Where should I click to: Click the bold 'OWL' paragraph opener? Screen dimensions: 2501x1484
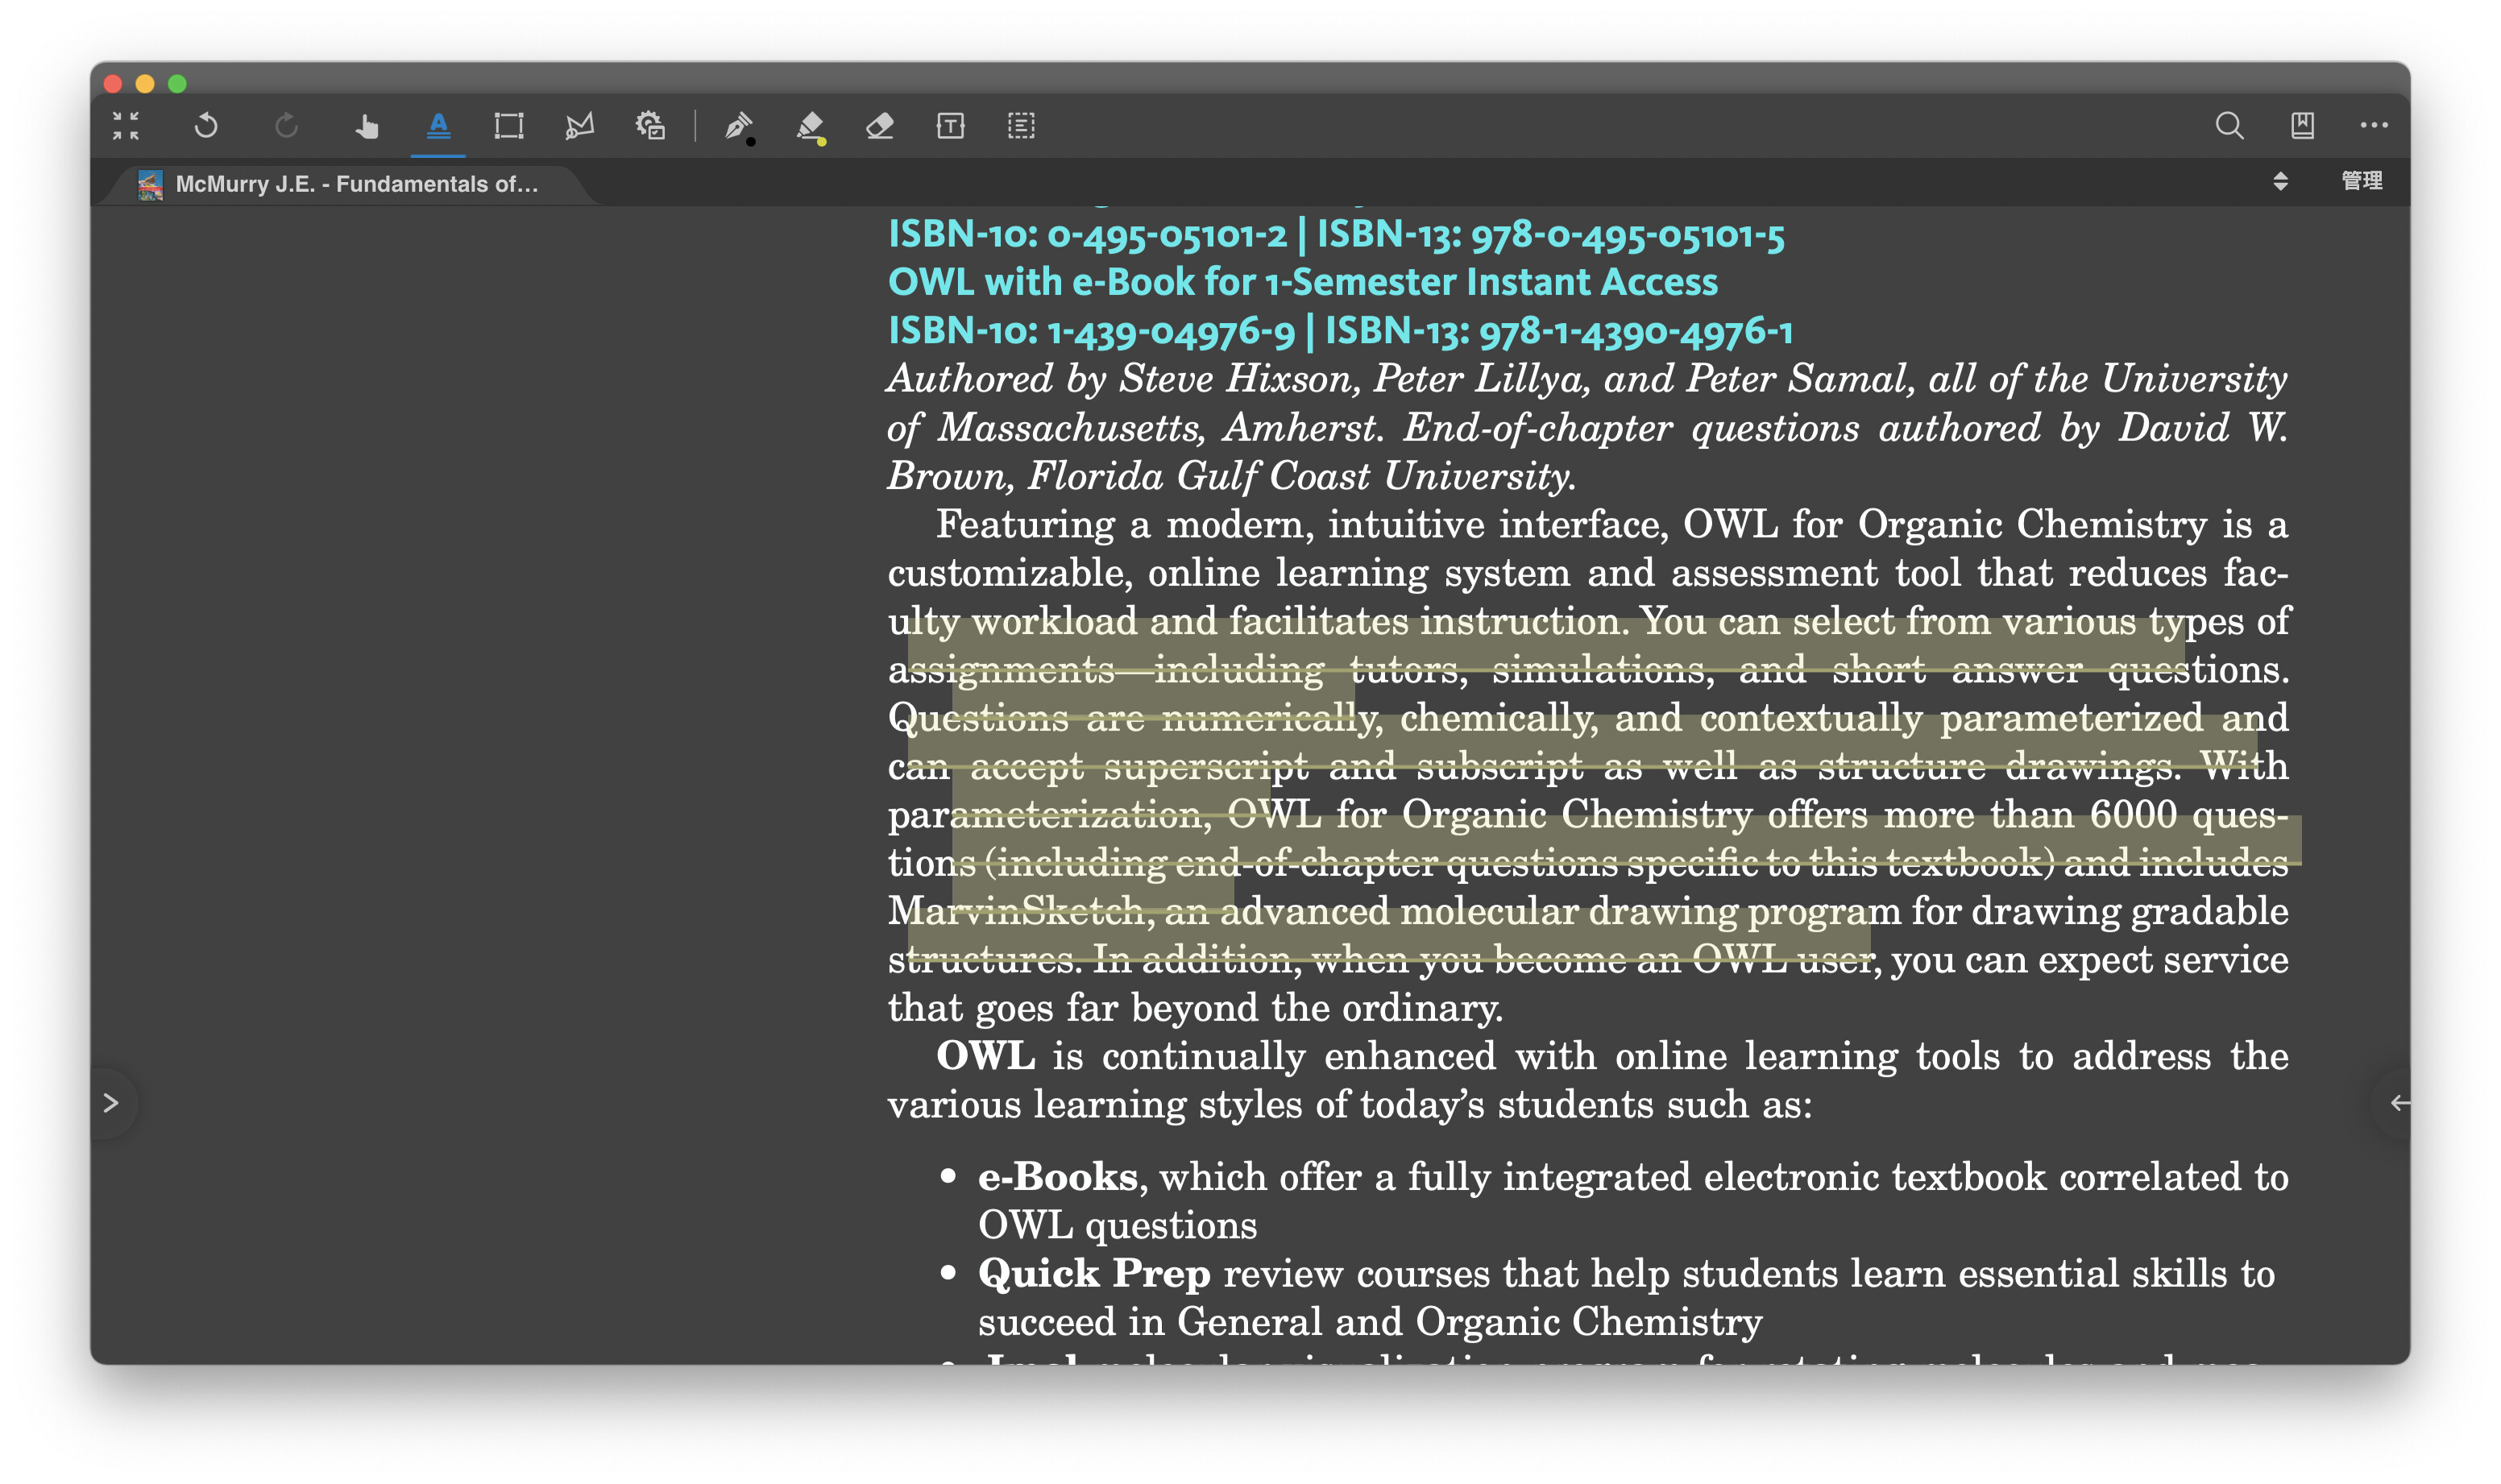pyautogui.click(x=985, y=1056)
